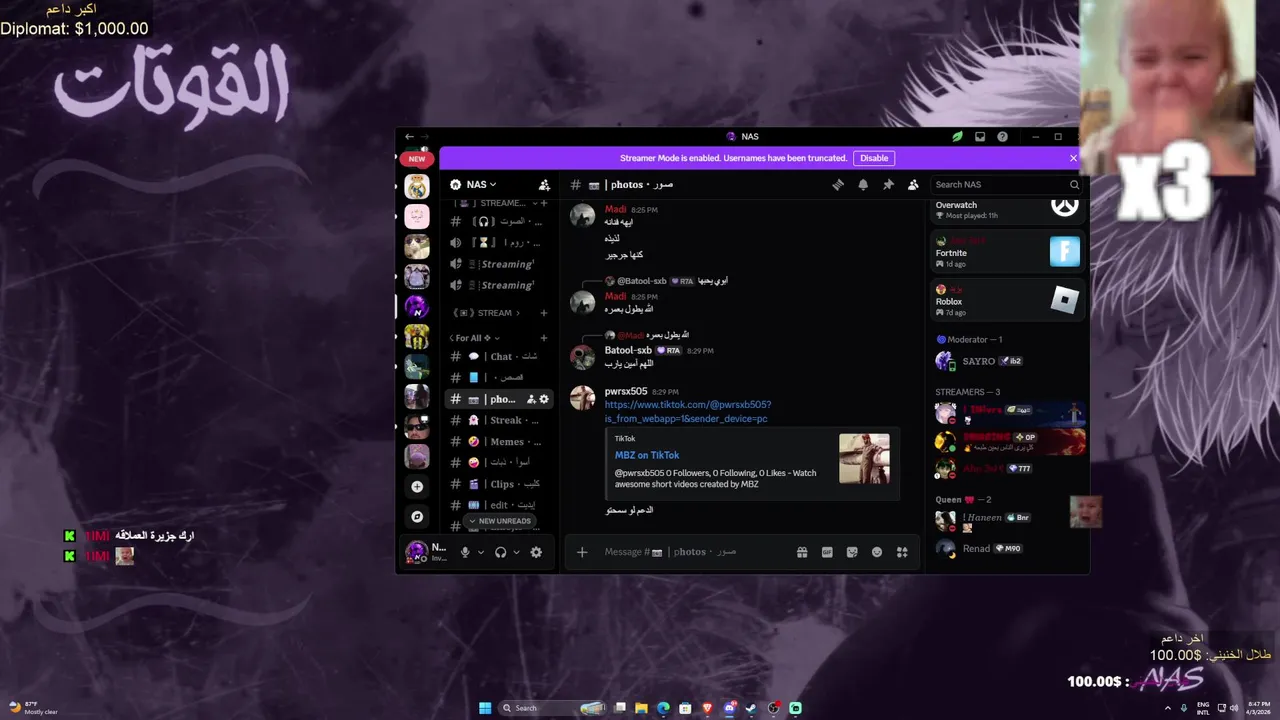Open the Streak channel

click(x=498, y=420)
